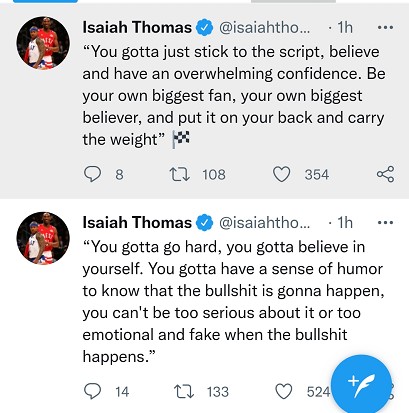Reply to the 'You gotta go hard' tweet
409x413 pixels.
[92, 391]
